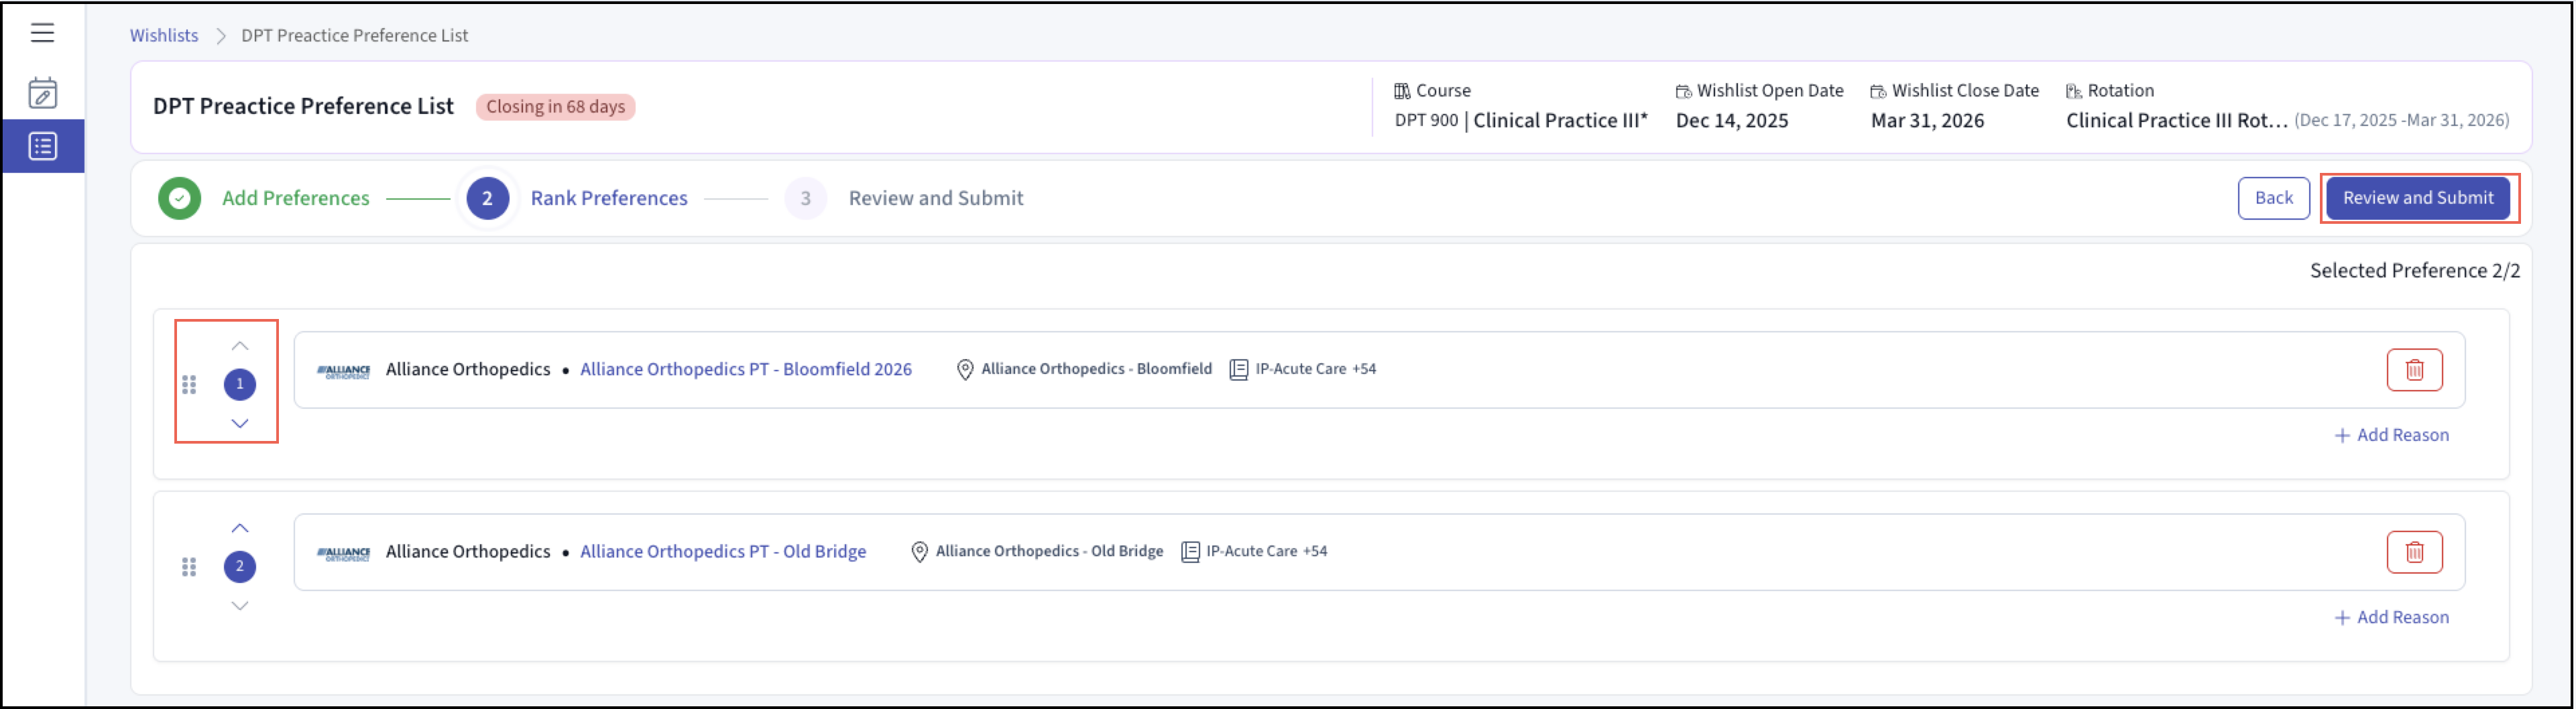Grab drag handle of second preference
Image resolution: width=2576 pixels, height=709 pixels.
coord(189,567)
